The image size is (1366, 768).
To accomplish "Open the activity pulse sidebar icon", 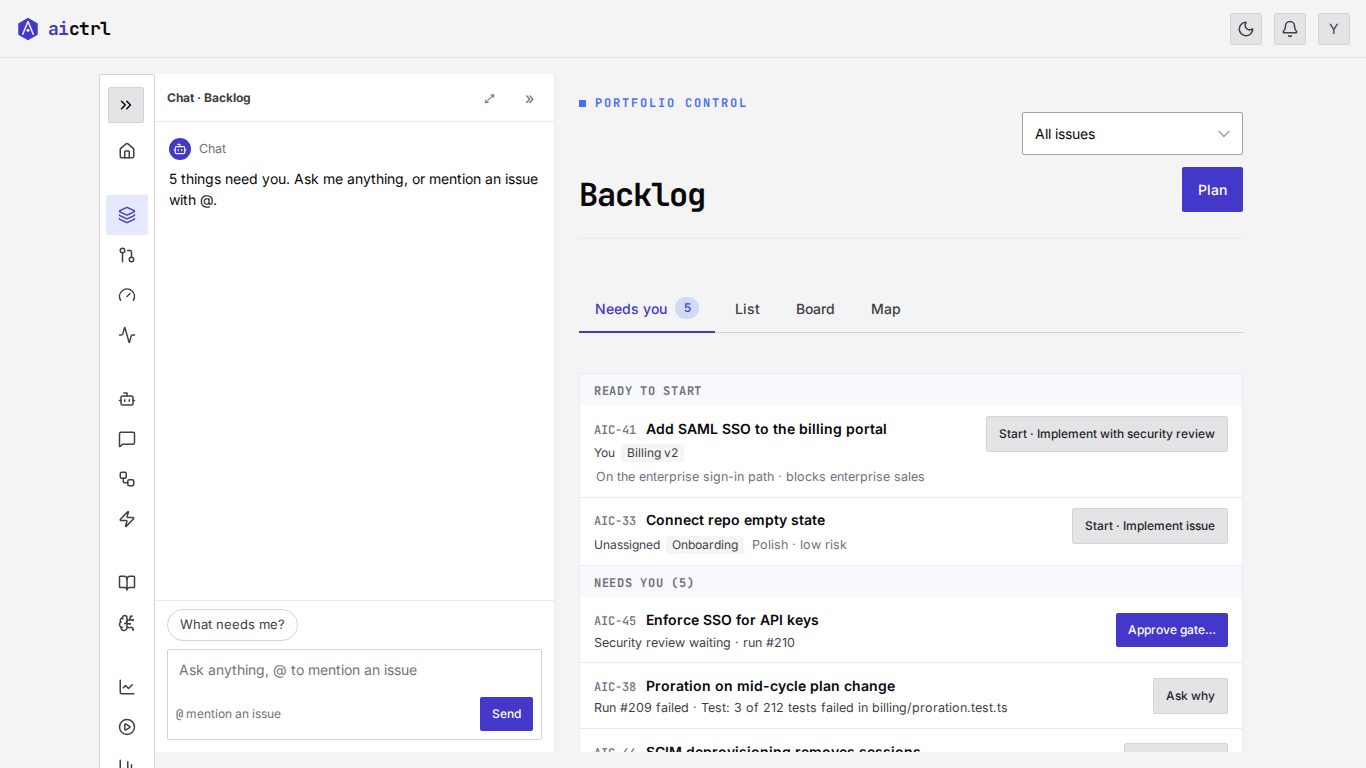I will [127, 335].
